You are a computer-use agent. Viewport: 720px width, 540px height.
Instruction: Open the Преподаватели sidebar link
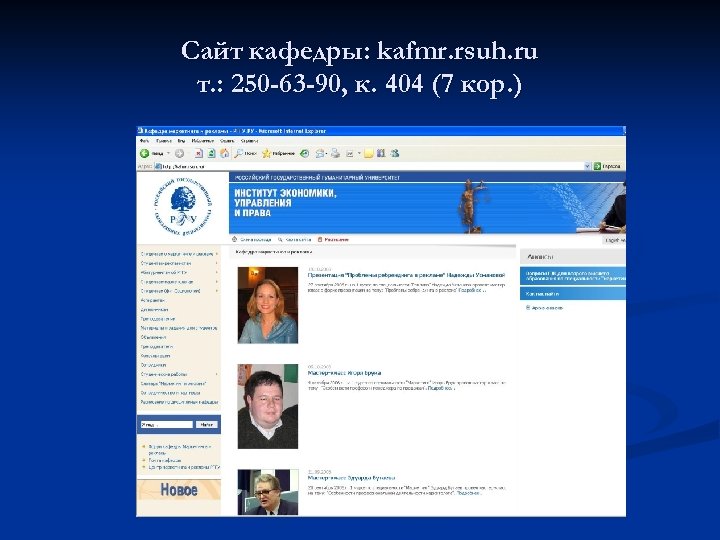point(157,347)
